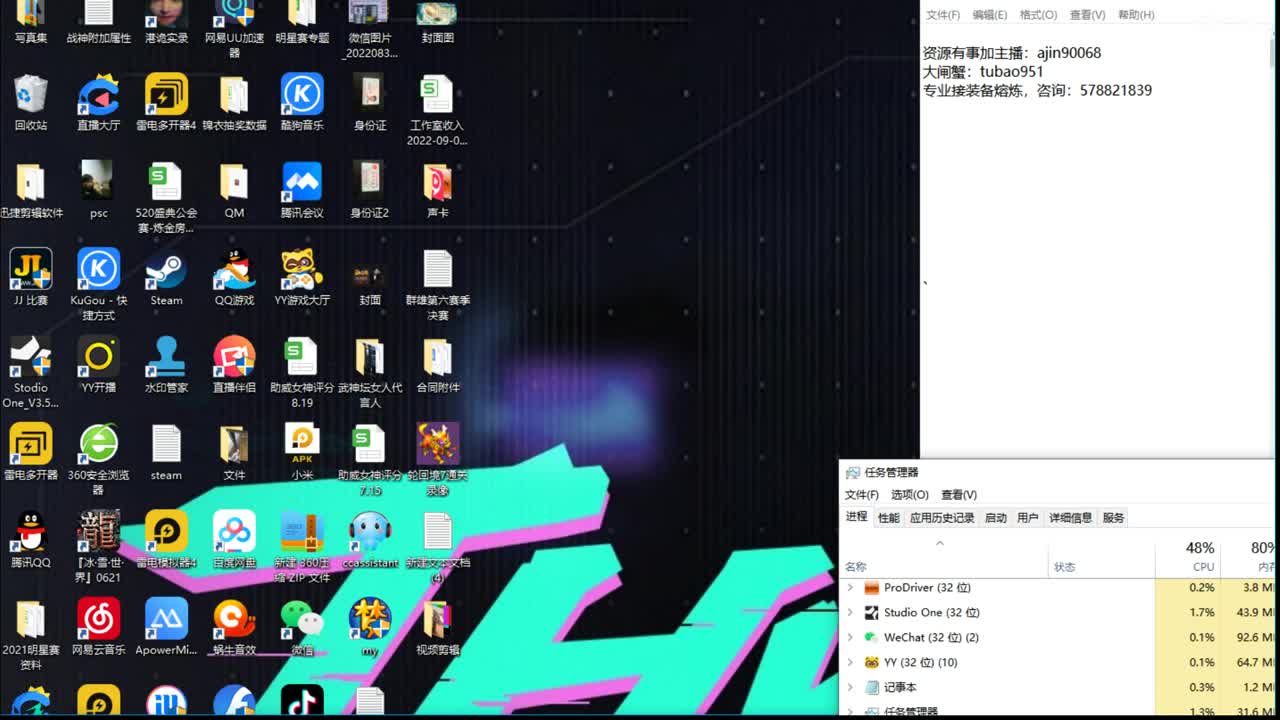
Task: Sort by the 状态 column header
Action: pos(1101,558)
